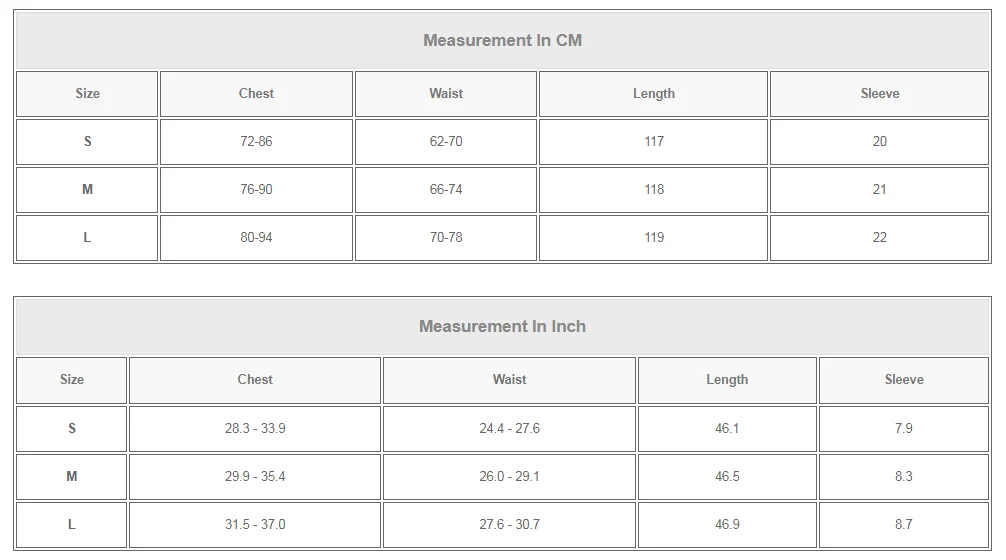
Task: Click the 'Measurement In CM' table title
Action: (x=502, y=41)
